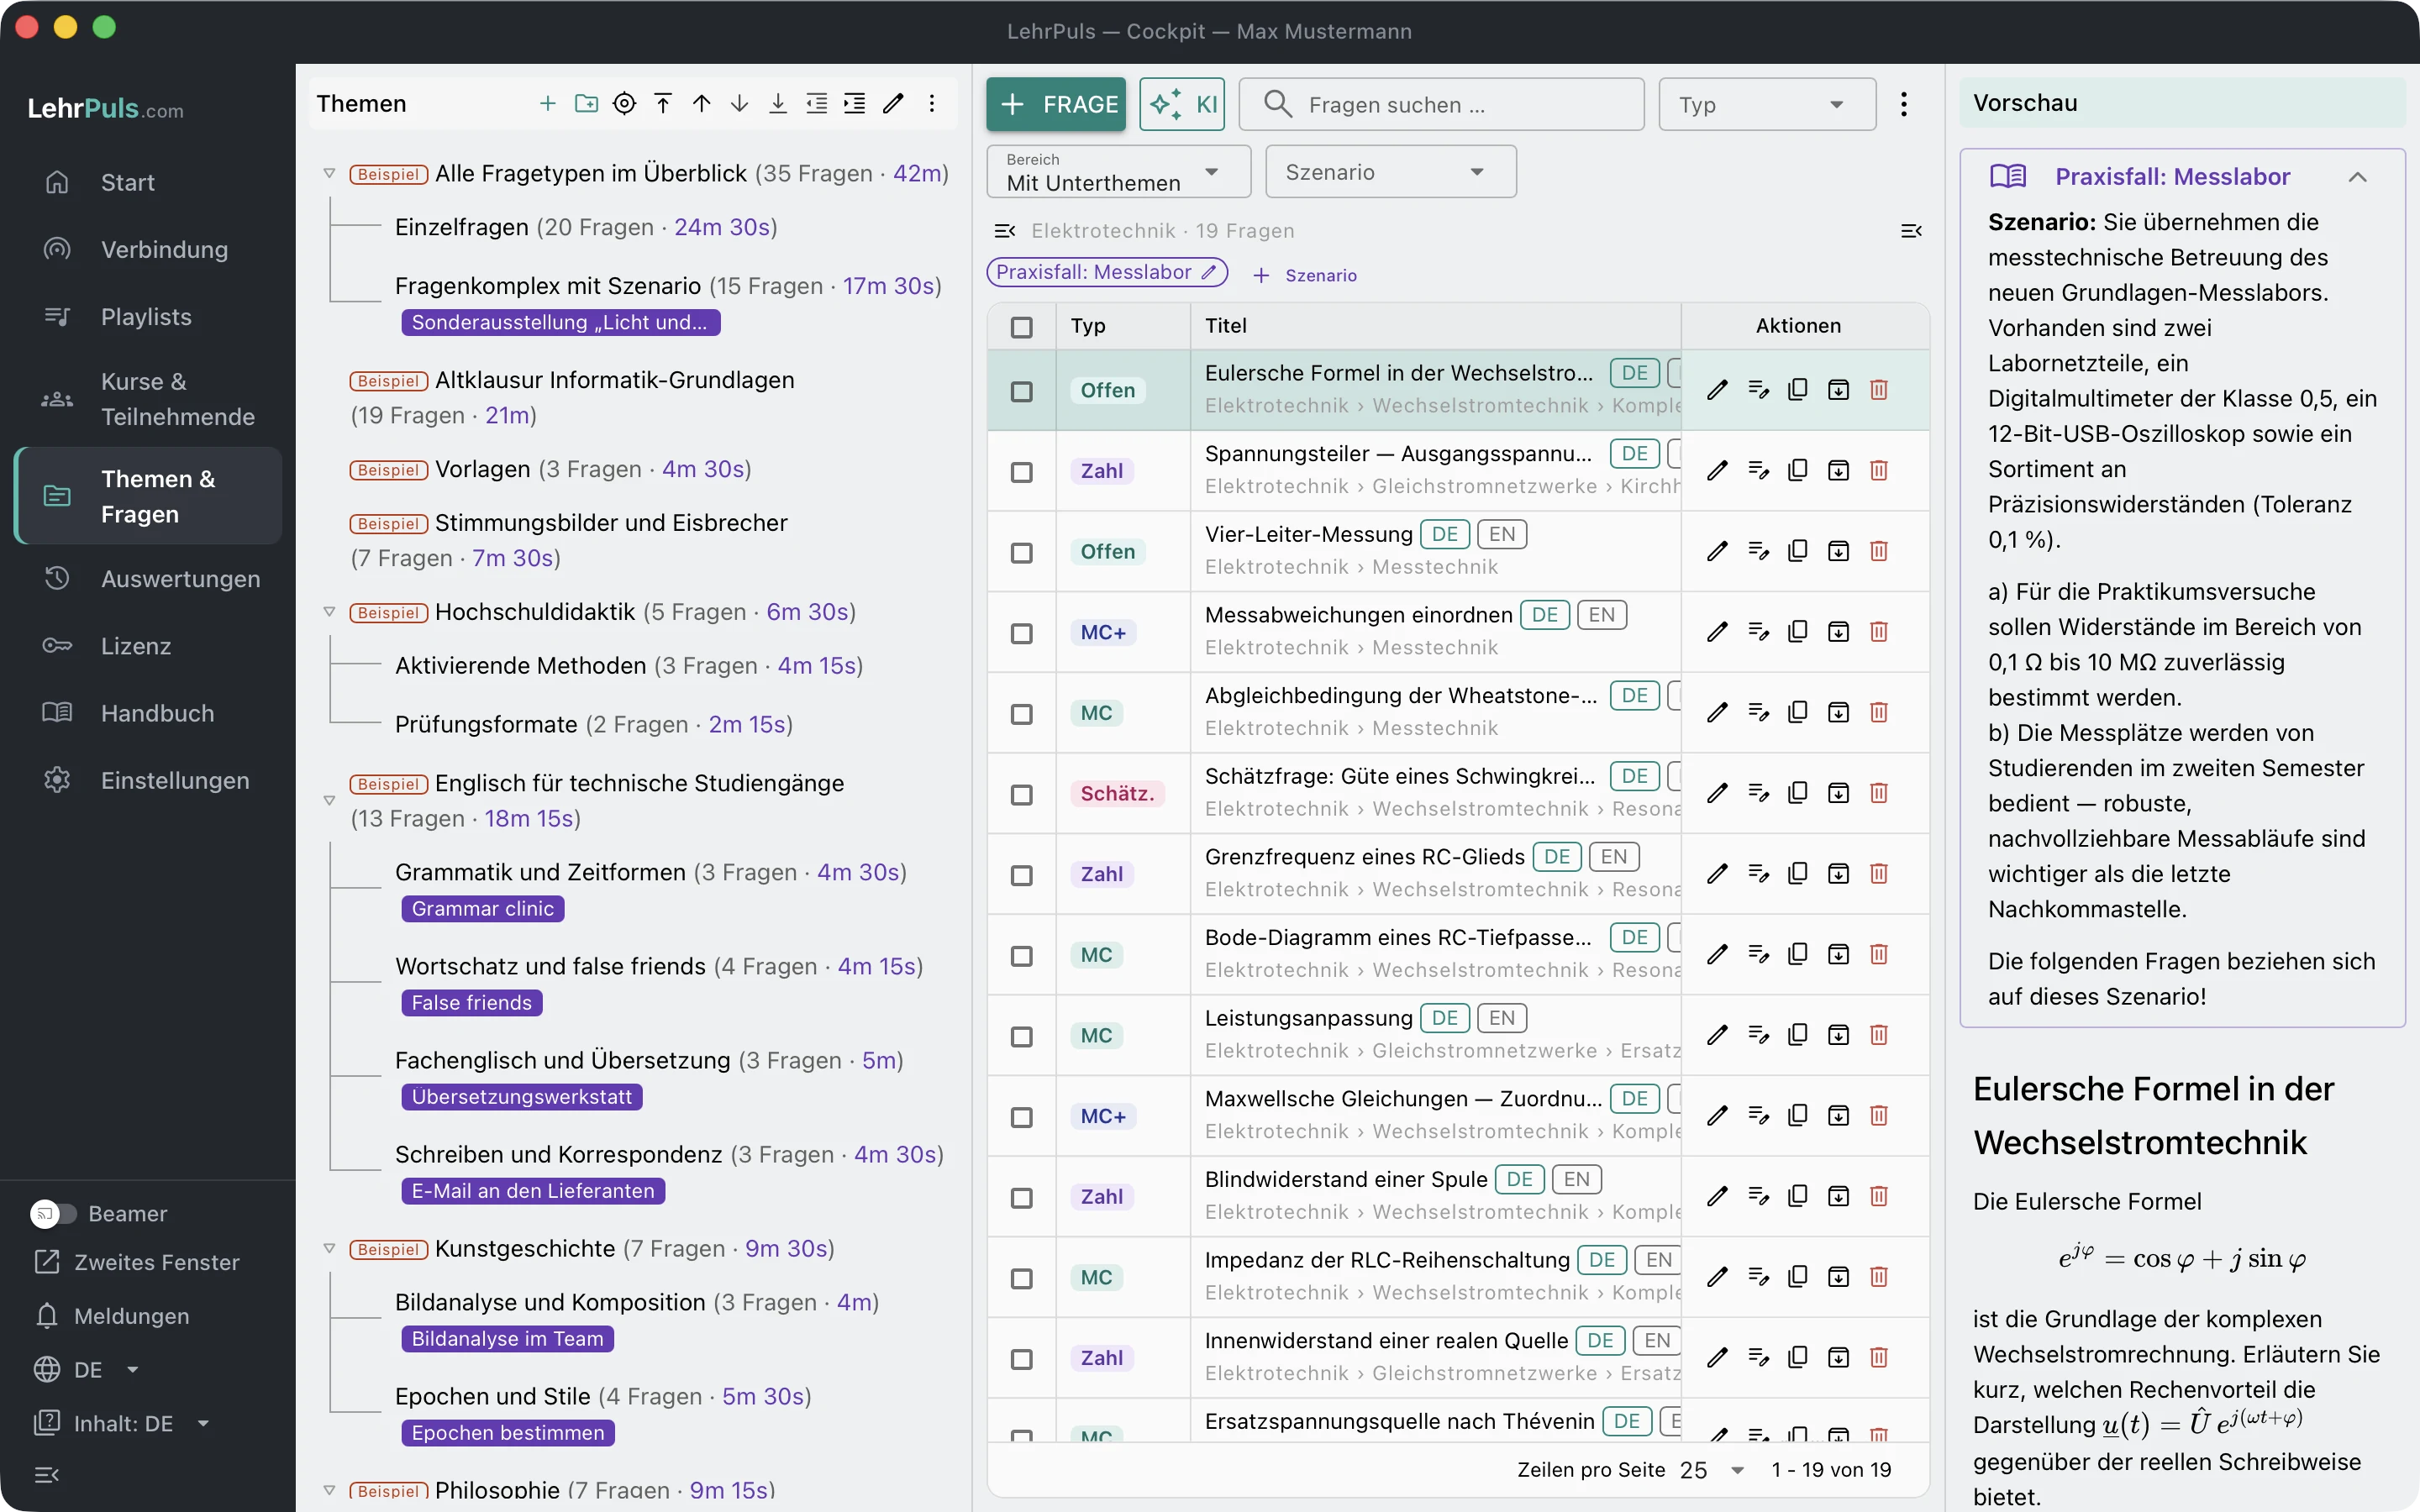Click the Praxisfall: Messlabor chip
Viewport: 2420px width, 1512px height.
(x=1106, y=272)
